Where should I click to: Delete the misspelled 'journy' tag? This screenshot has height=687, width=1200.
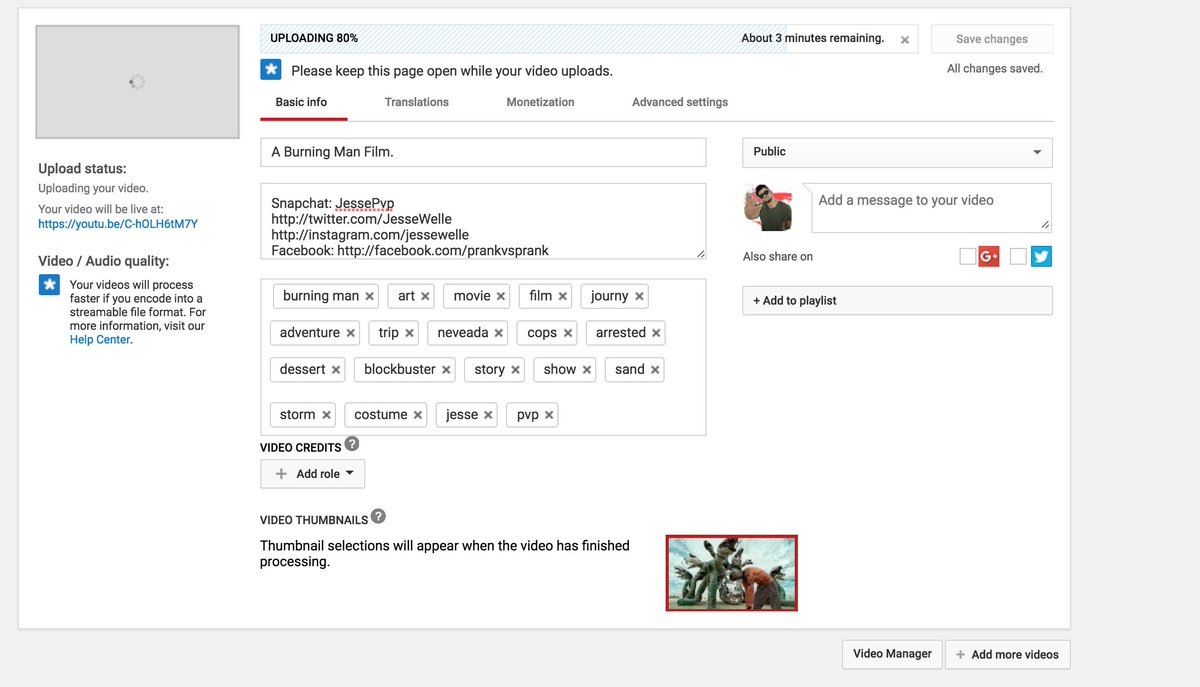pos(639,297)
